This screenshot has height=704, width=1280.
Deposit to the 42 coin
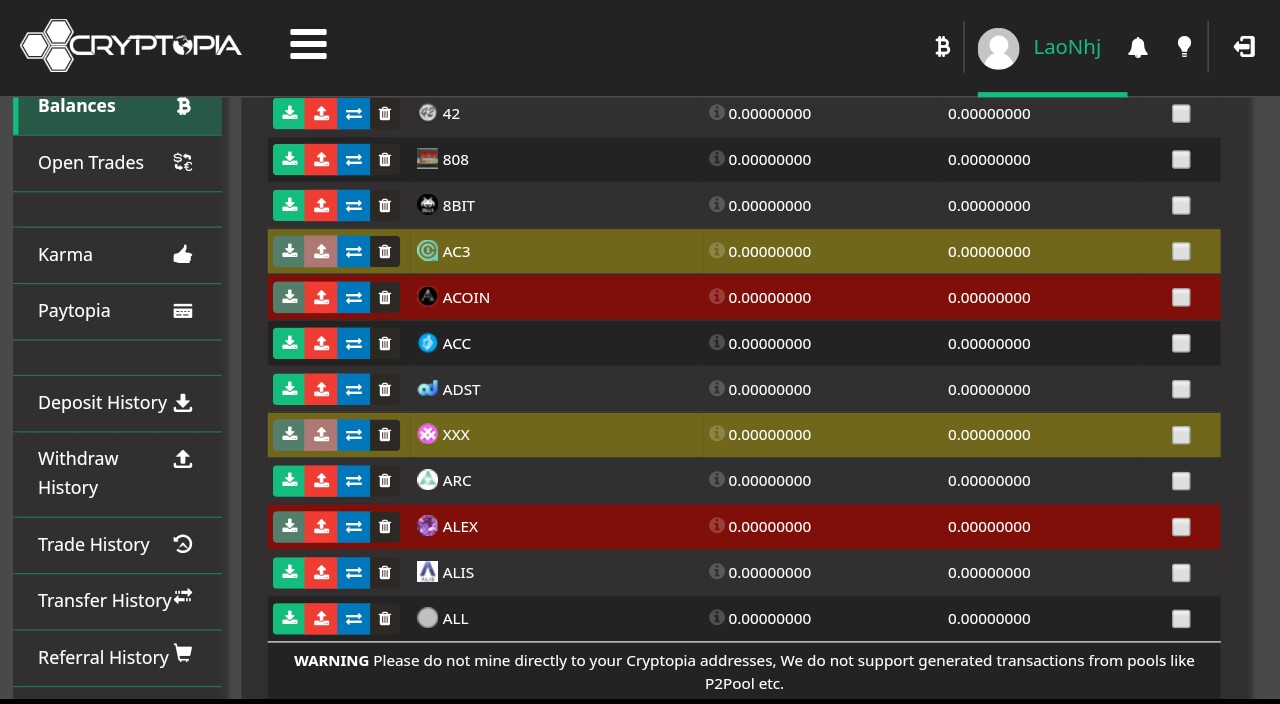289,114
